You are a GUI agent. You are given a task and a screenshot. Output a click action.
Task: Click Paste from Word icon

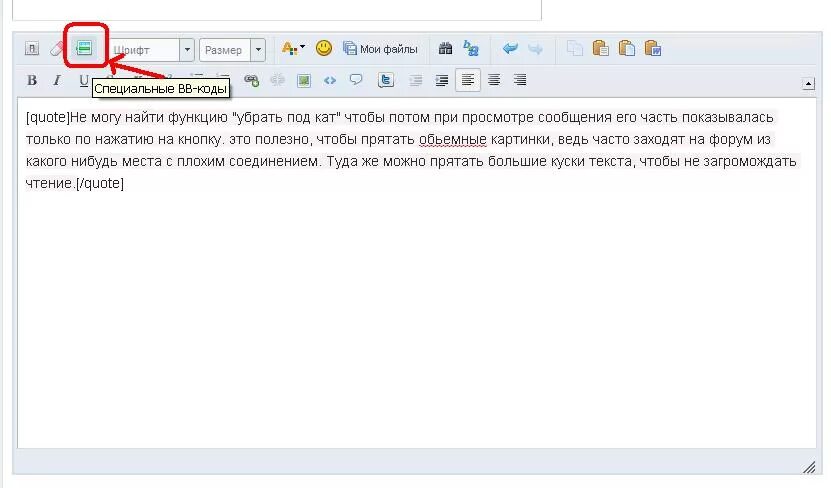[x=652, y=48]
